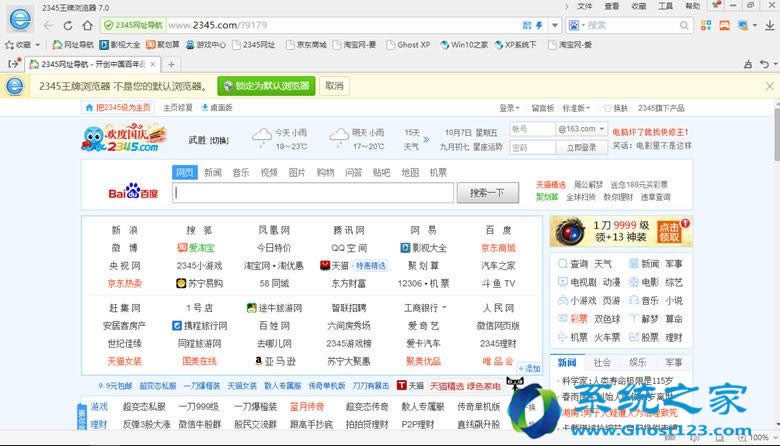Switch to the 社会 news tab

(602, 362)
